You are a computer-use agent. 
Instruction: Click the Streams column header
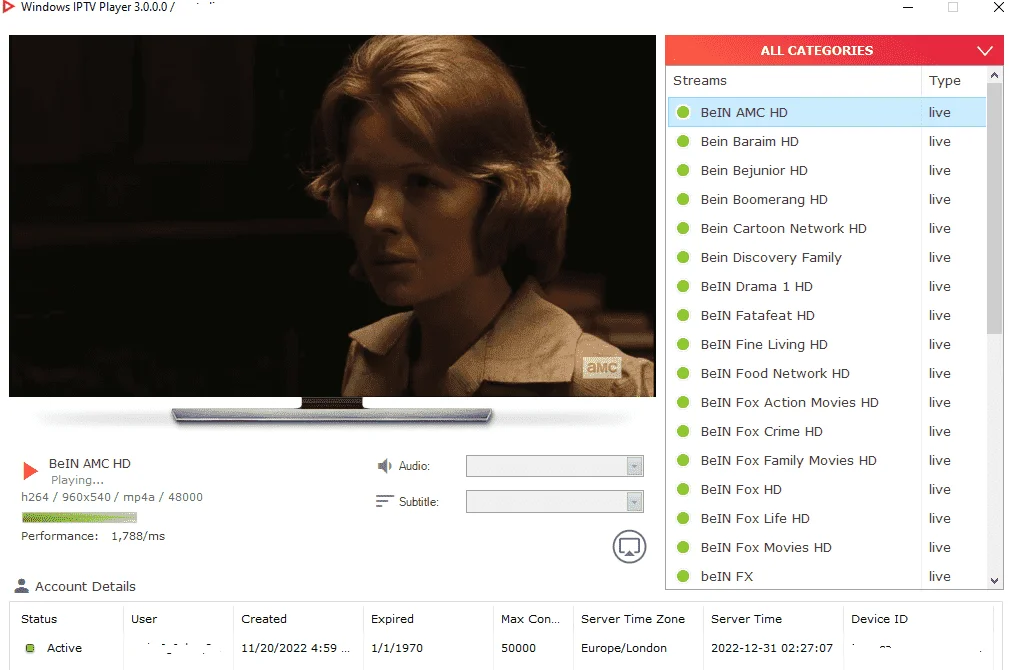coord(699,80)
